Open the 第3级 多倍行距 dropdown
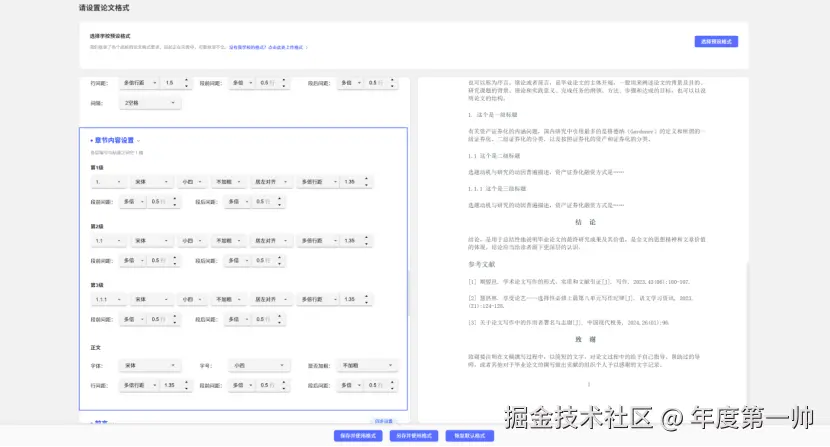The width and height of the screenshot is (830, 447). 319,299
